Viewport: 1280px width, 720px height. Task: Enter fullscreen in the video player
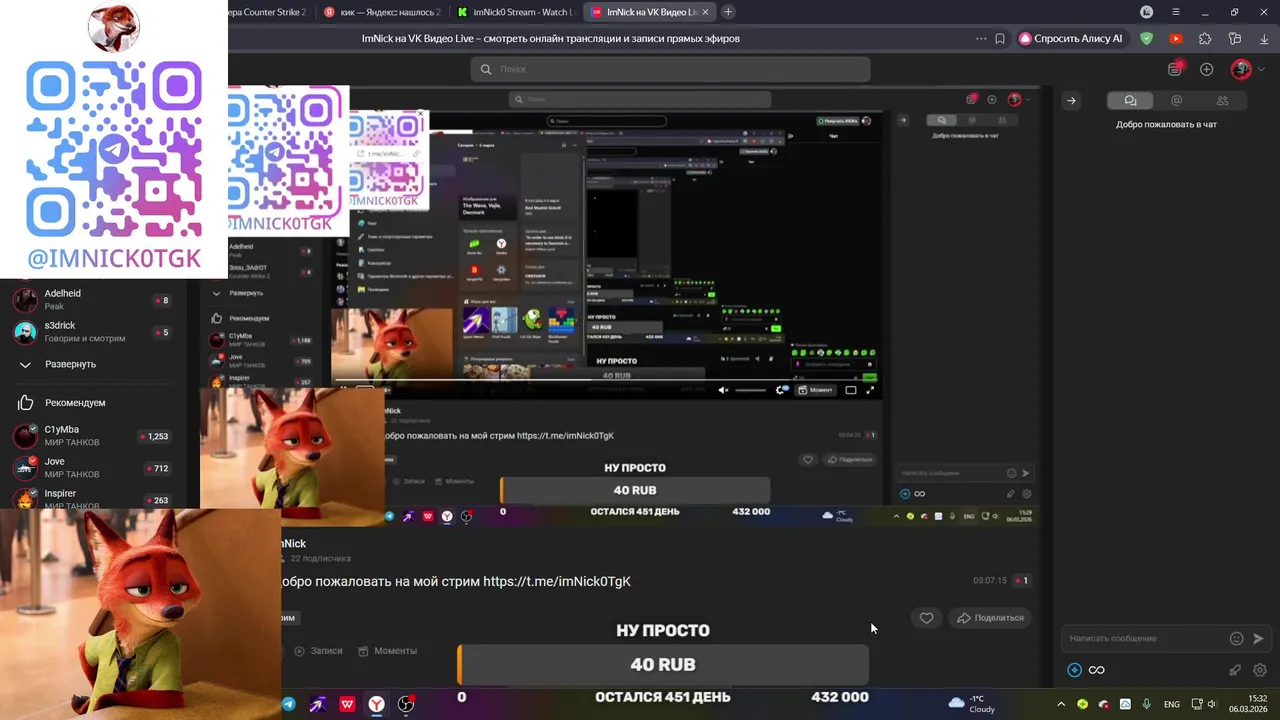point(870,390)
